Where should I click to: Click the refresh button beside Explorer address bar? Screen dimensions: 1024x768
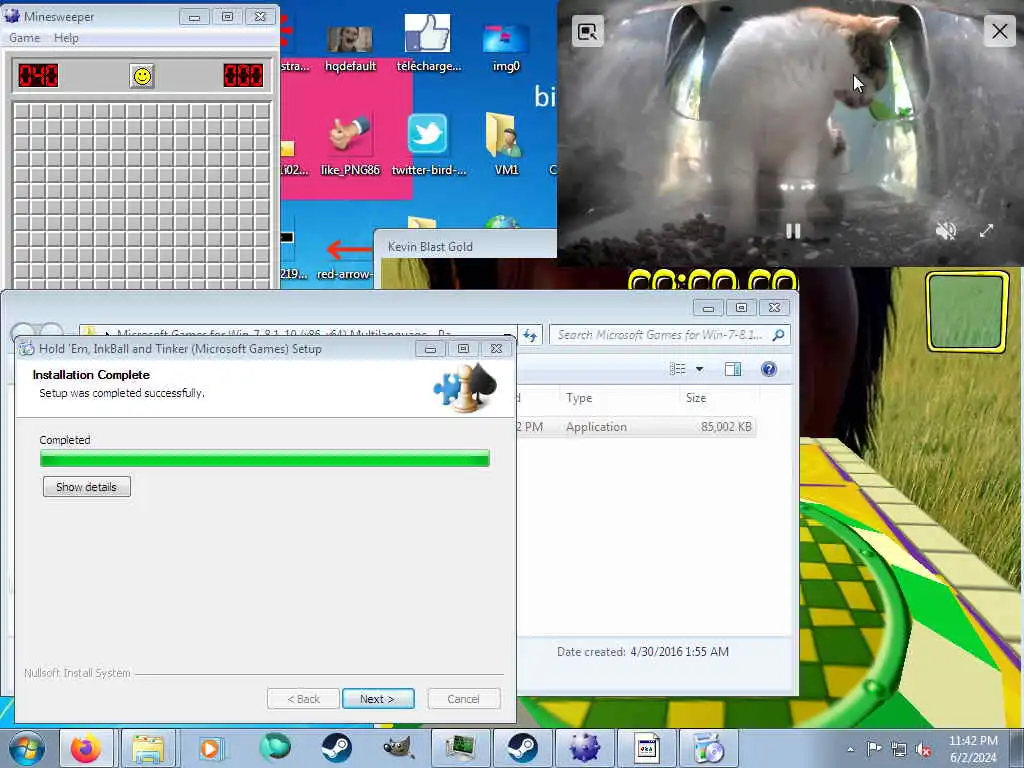pyautogui.click(x=530, y=335)
